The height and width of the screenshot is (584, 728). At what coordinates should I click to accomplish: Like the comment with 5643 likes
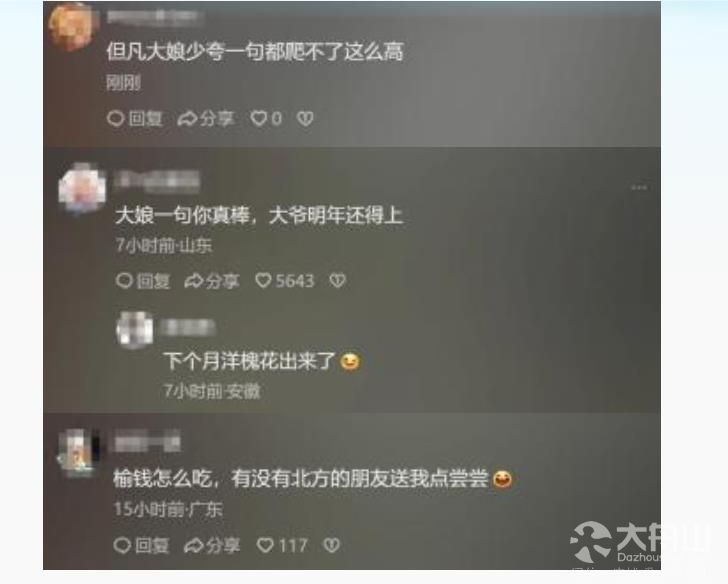pos(285,280)
